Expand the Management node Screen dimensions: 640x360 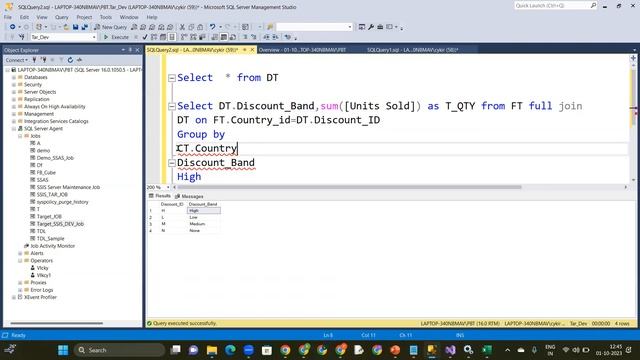tap(14, 114)
